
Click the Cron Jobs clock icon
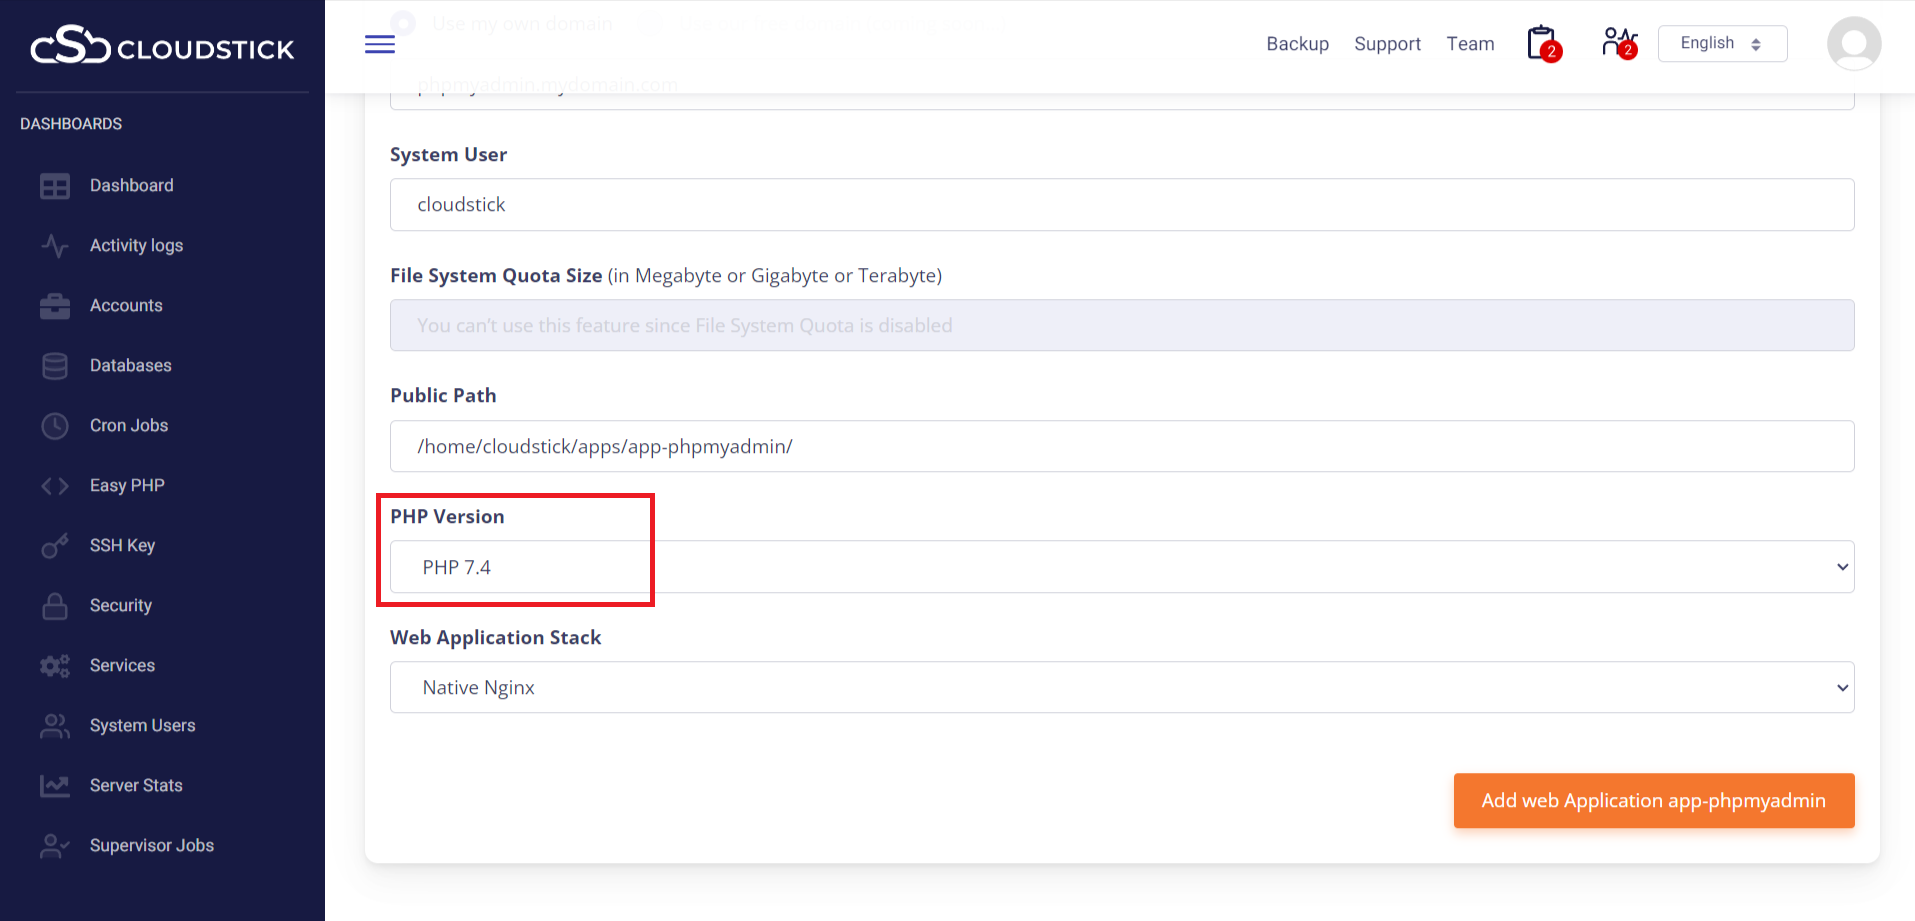[x=55, y=426]
